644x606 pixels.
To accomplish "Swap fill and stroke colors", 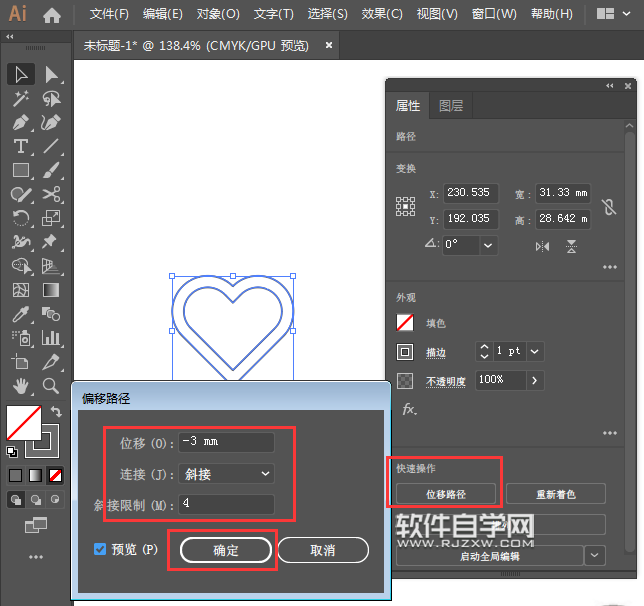I will [x=56, y=411].
